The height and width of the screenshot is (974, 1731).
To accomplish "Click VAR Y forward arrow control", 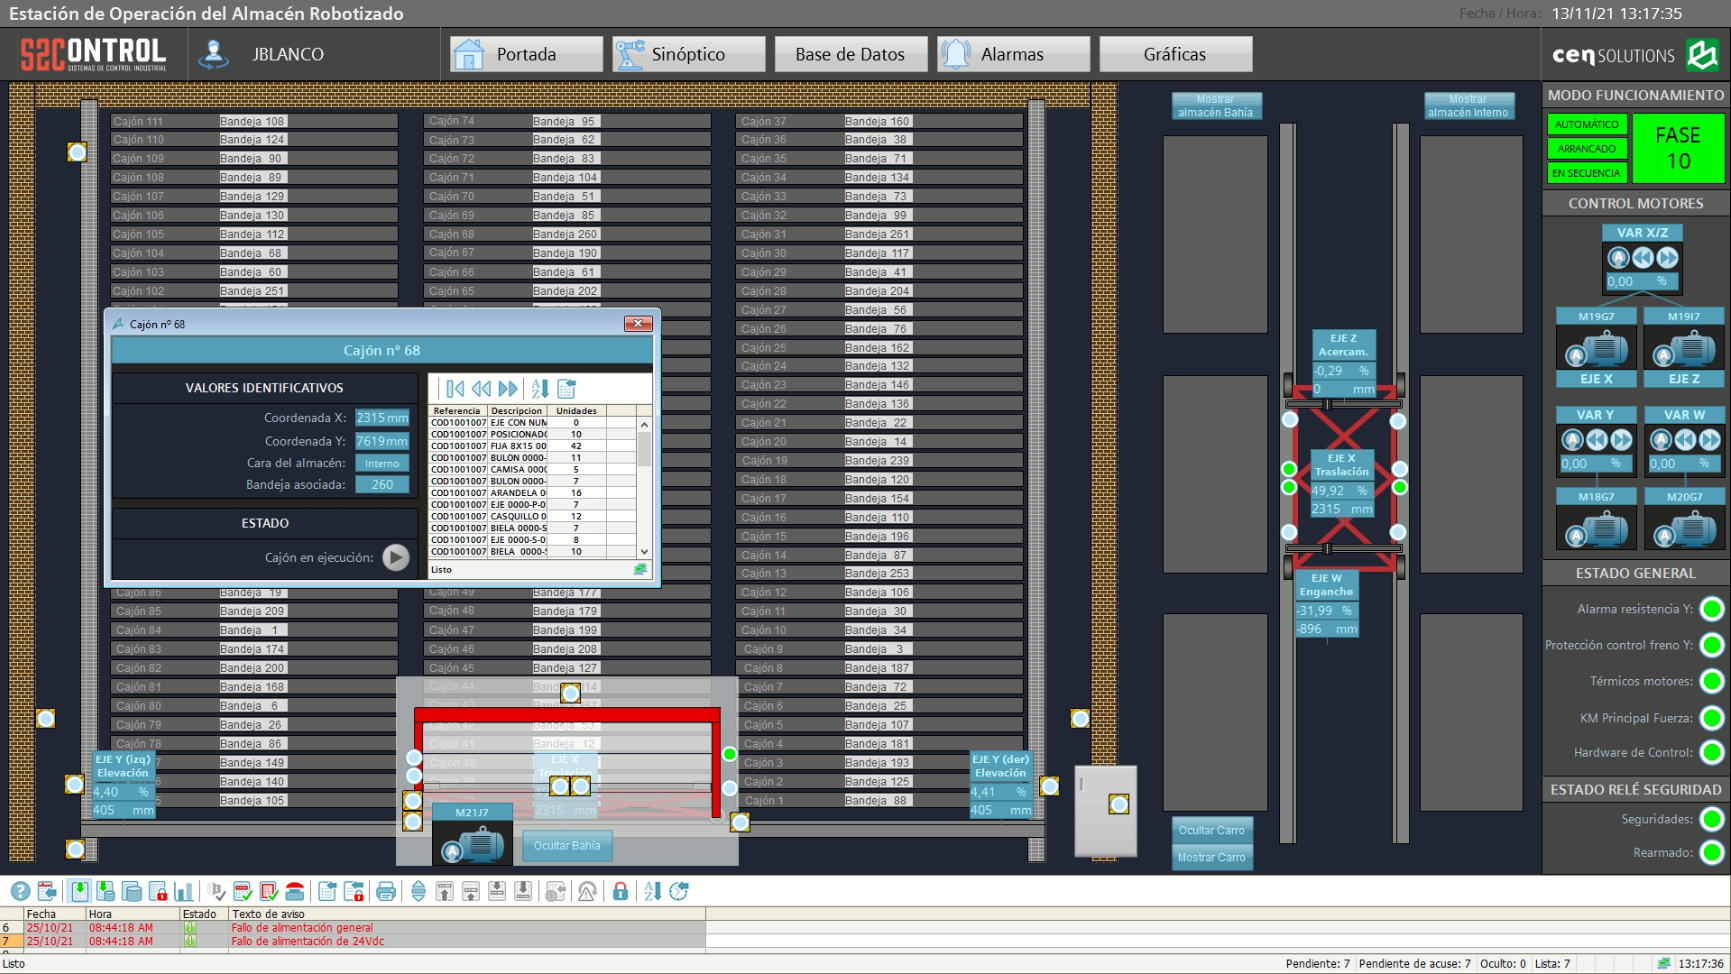I will [1621, 440].
